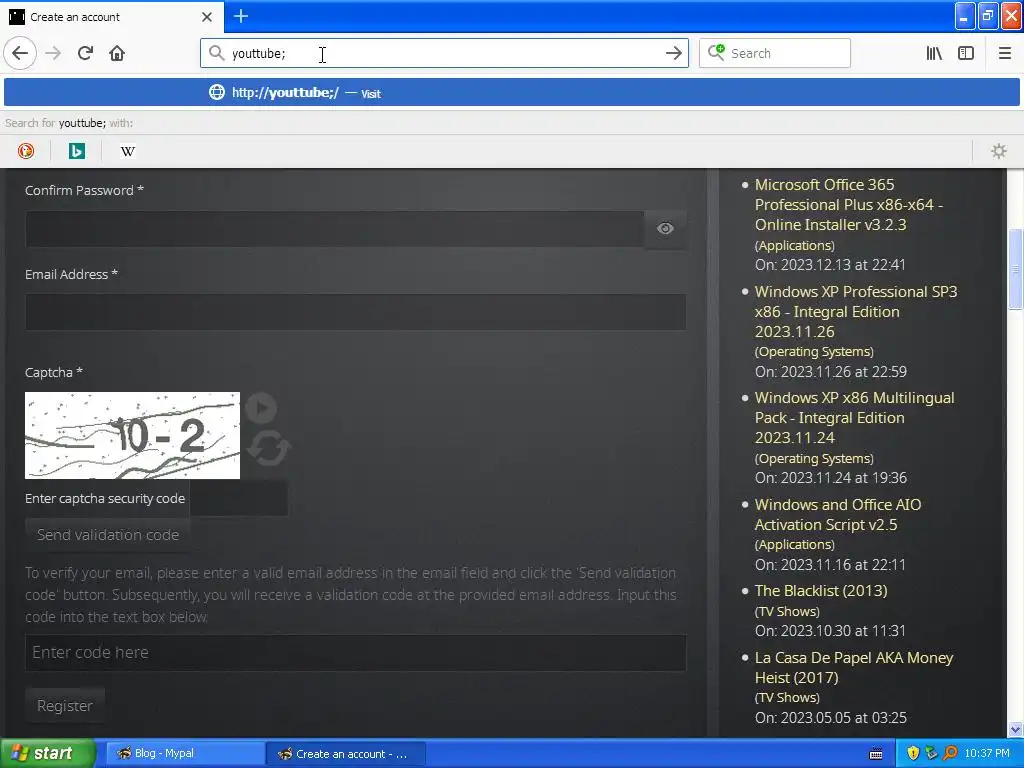The image size is (1024, 768).
Task: Click the Go arrow in the address bar
Action: [x=673, y=53]
